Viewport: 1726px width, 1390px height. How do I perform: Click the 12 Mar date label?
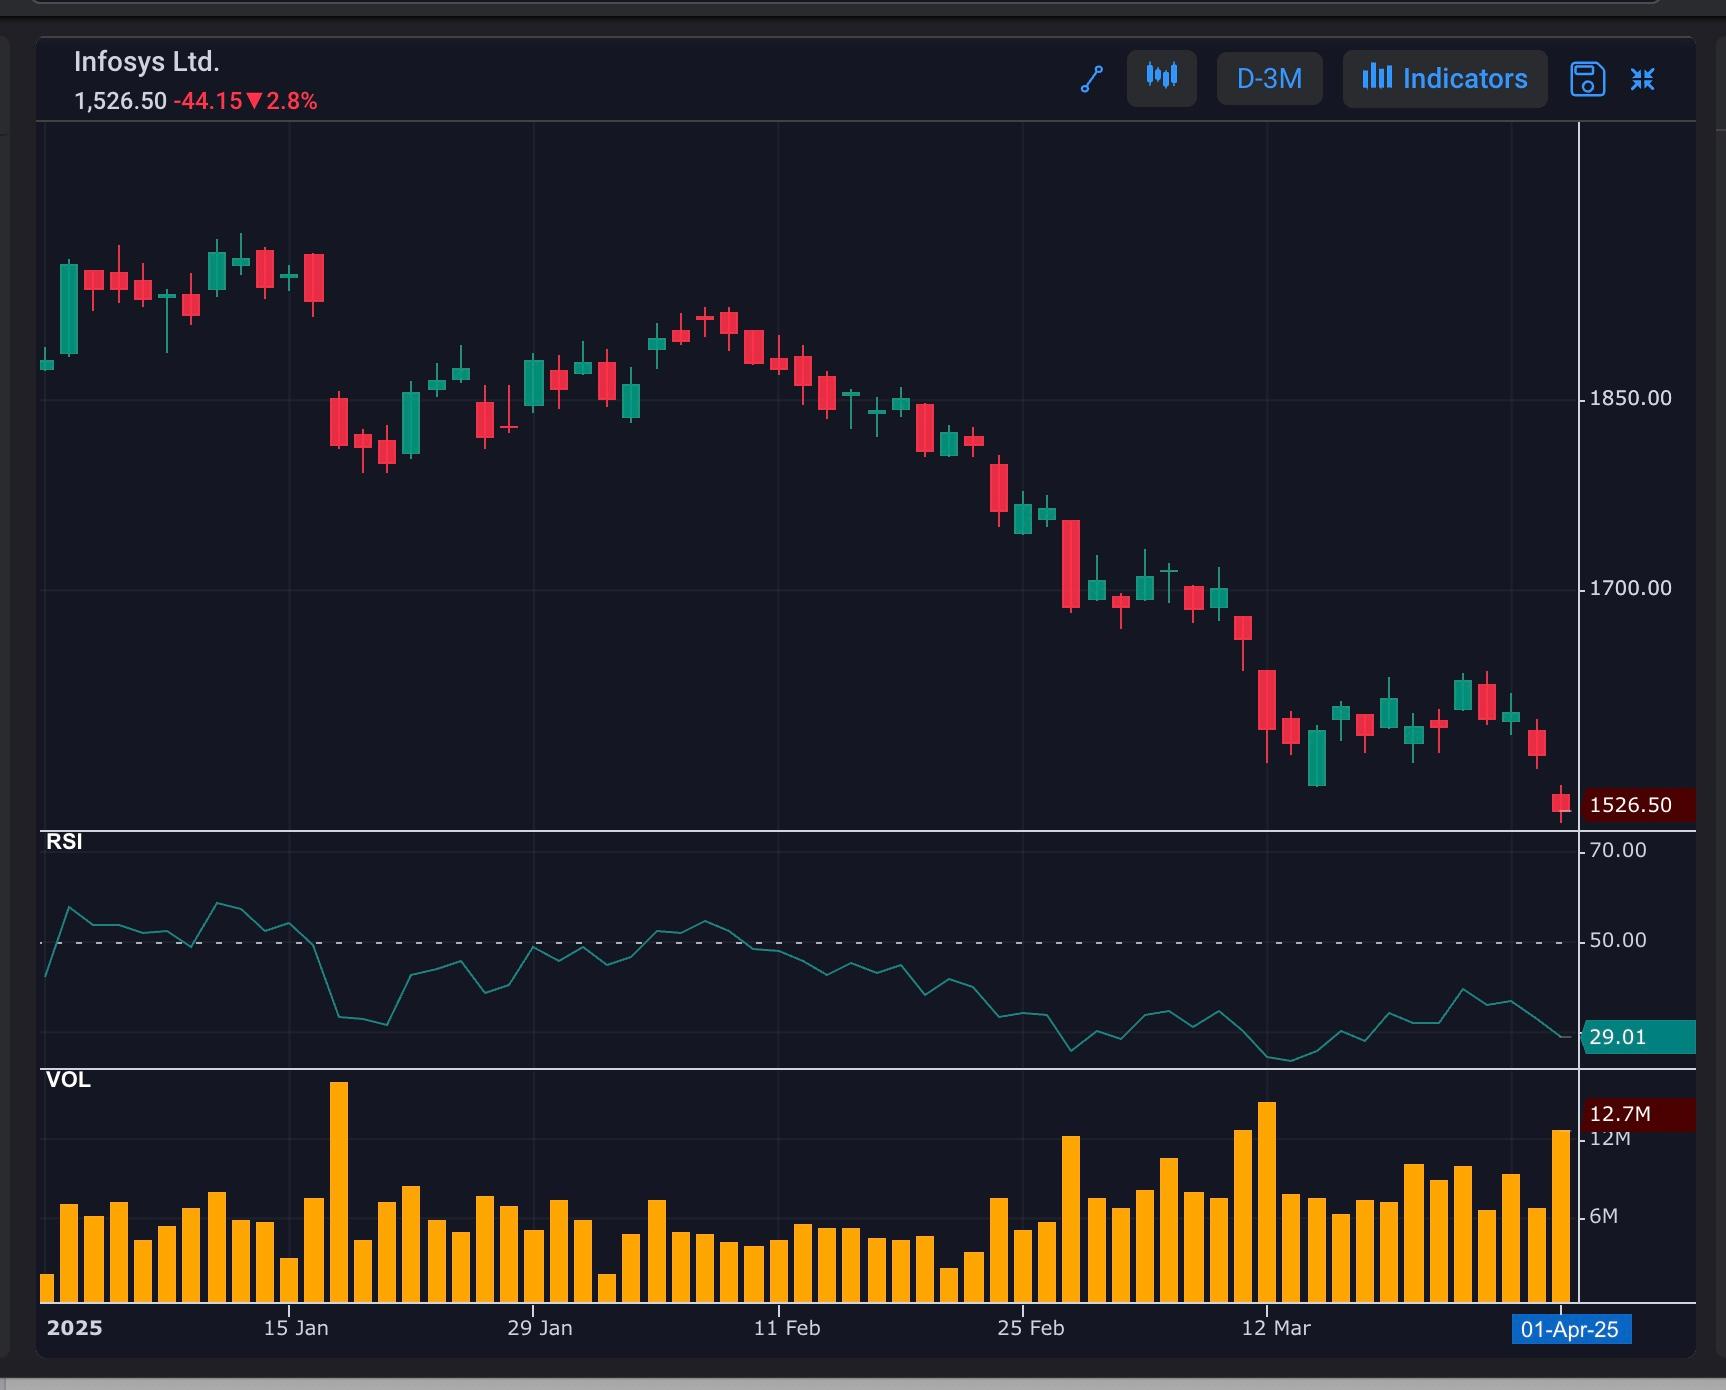point(1276,1328)
